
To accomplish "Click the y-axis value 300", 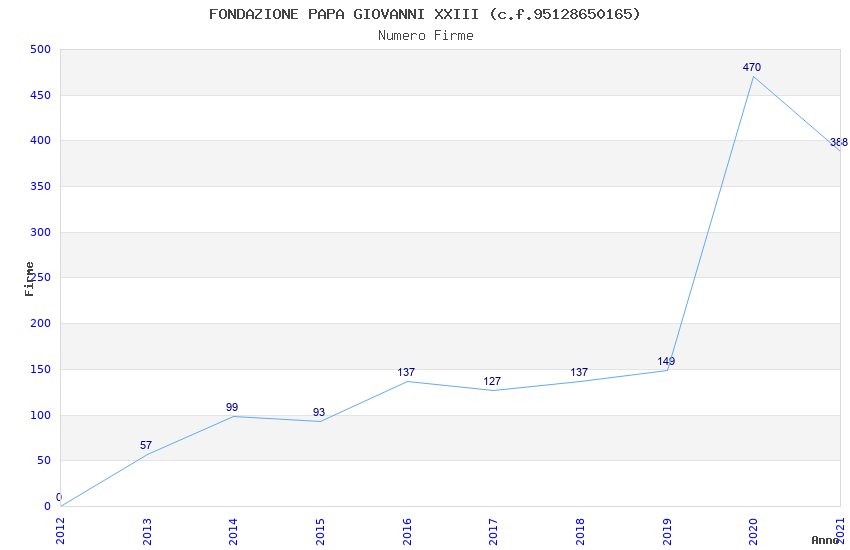I will click(x=41, y=232).
